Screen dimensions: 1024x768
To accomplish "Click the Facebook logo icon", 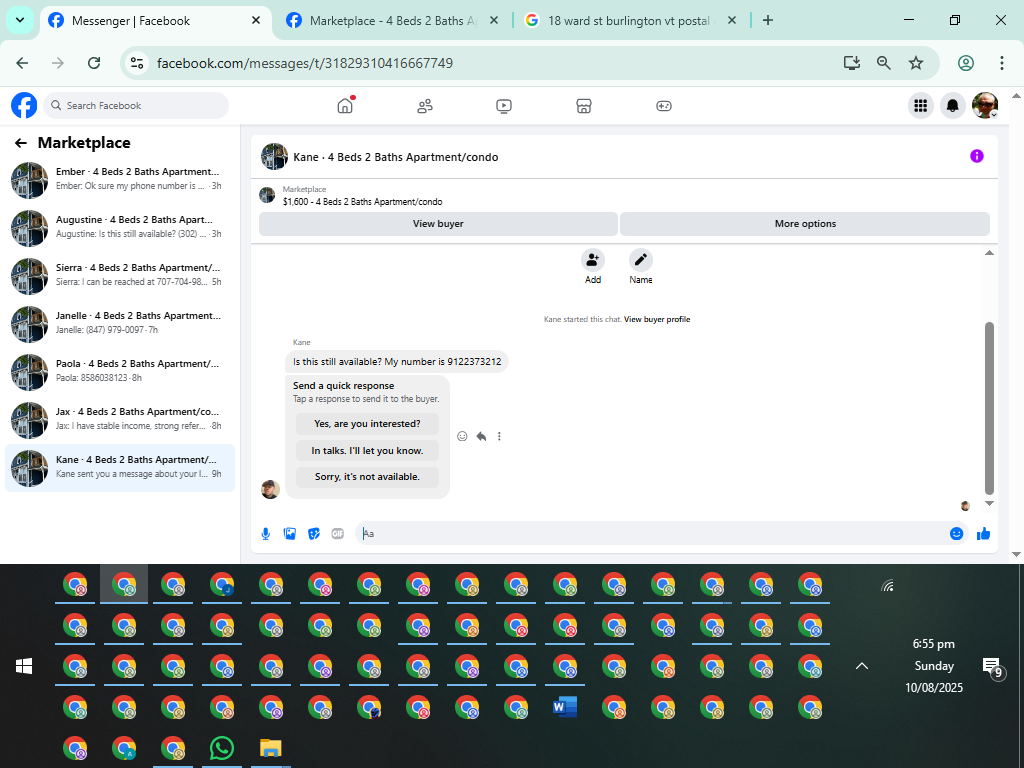I will 24,105.
